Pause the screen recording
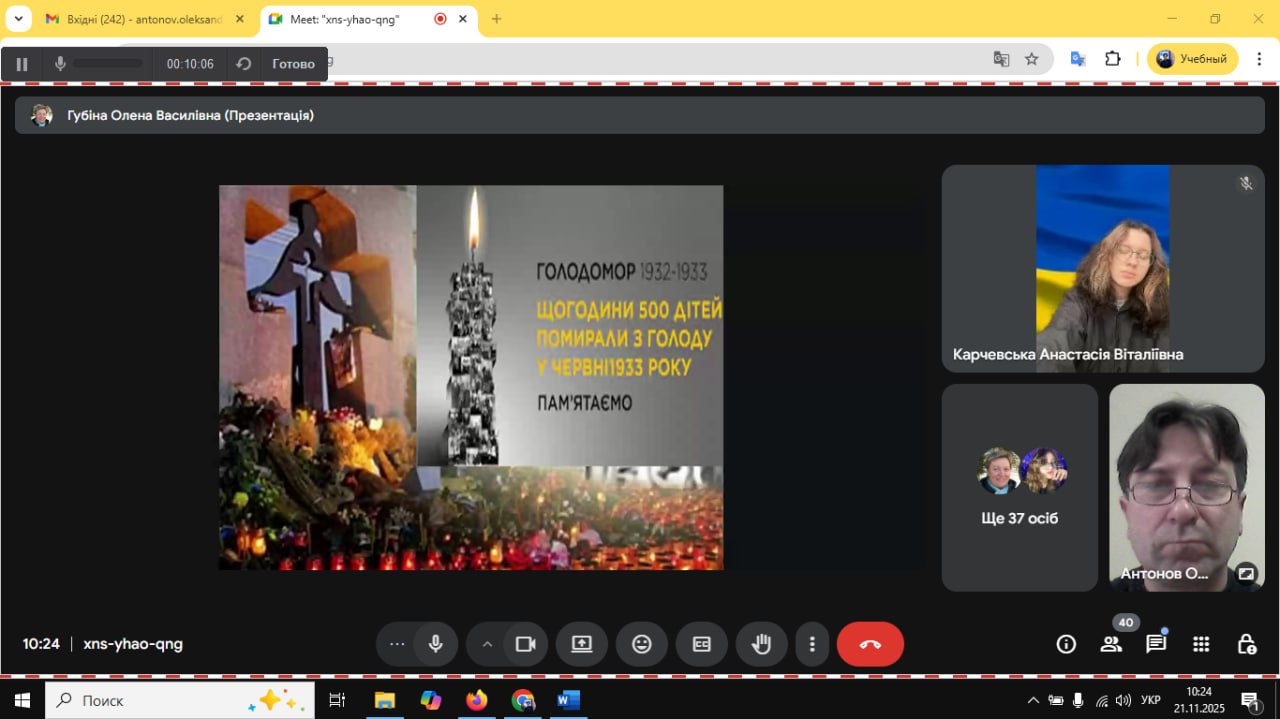This screenshot has width=1280, height=719. tap(22, 64)
